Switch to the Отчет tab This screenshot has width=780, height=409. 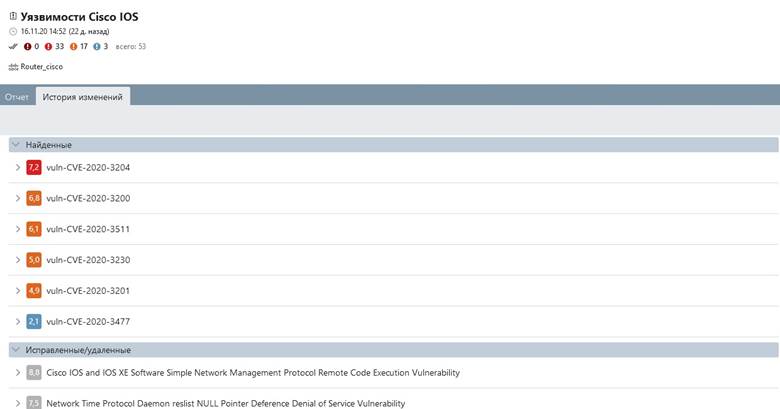click(17, 97)
